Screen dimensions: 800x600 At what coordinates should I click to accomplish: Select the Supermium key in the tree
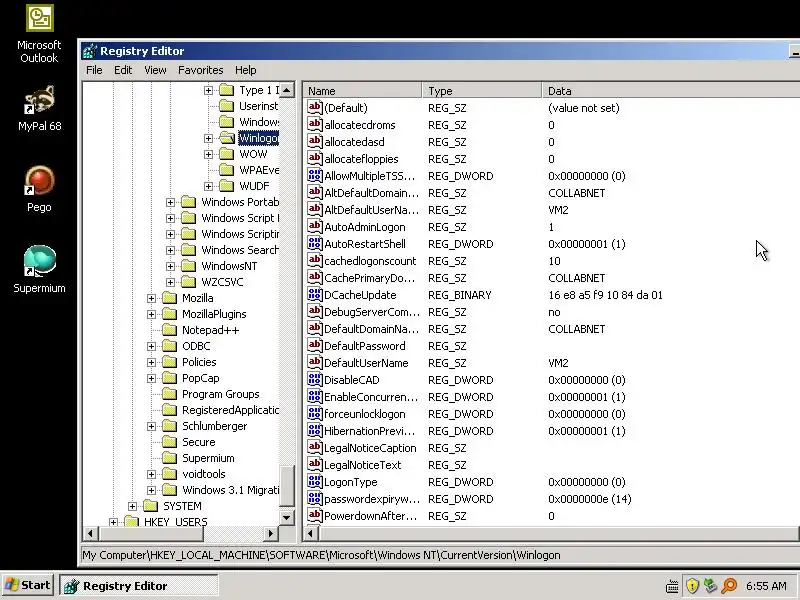[x=208, y=458]
